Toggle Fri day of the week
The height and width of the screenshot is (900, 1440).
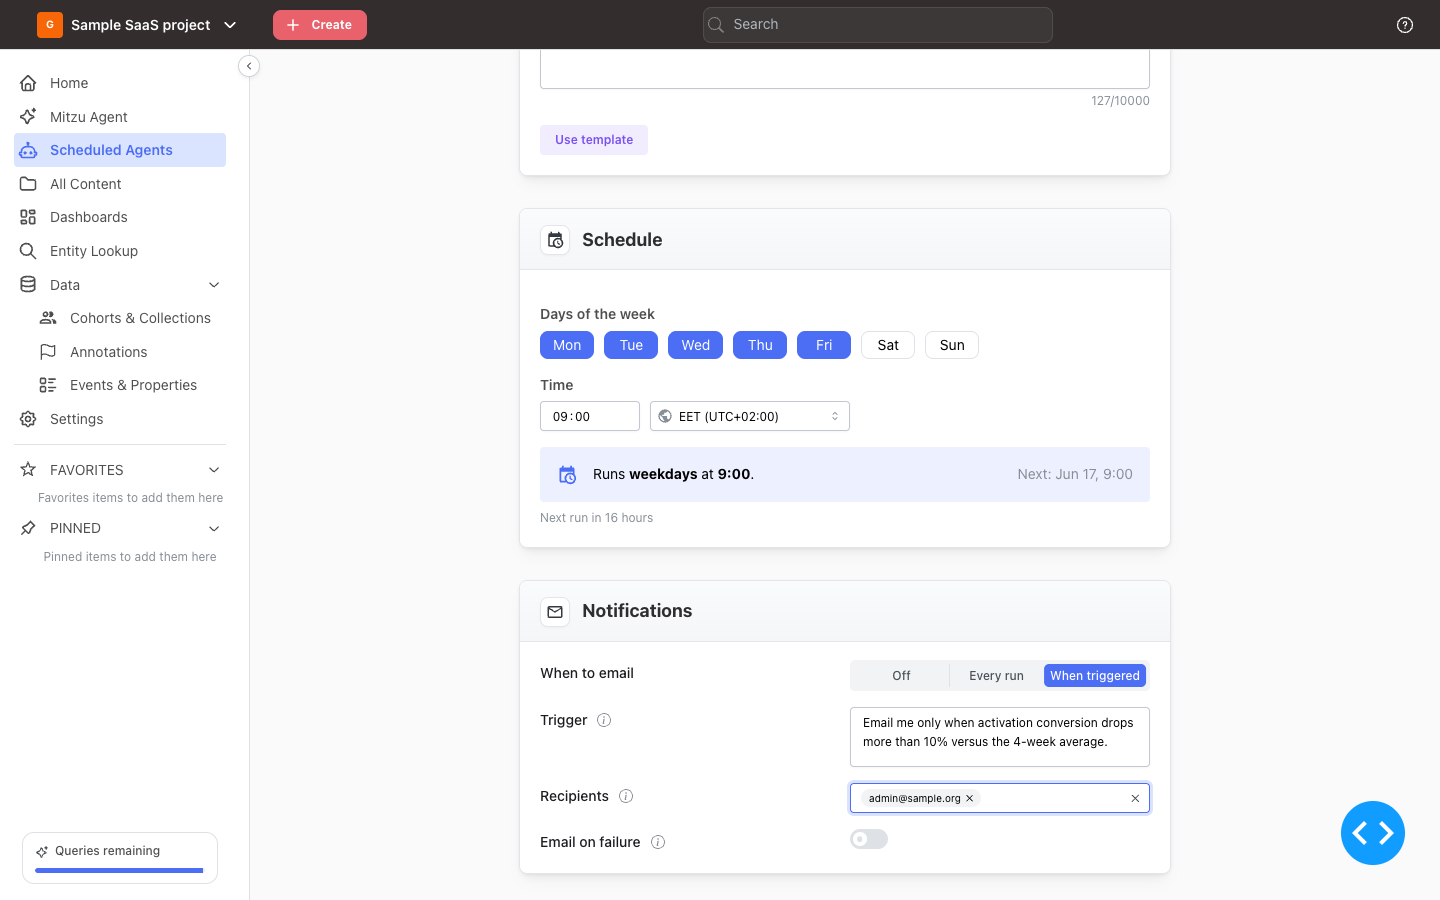pos(824,345)
